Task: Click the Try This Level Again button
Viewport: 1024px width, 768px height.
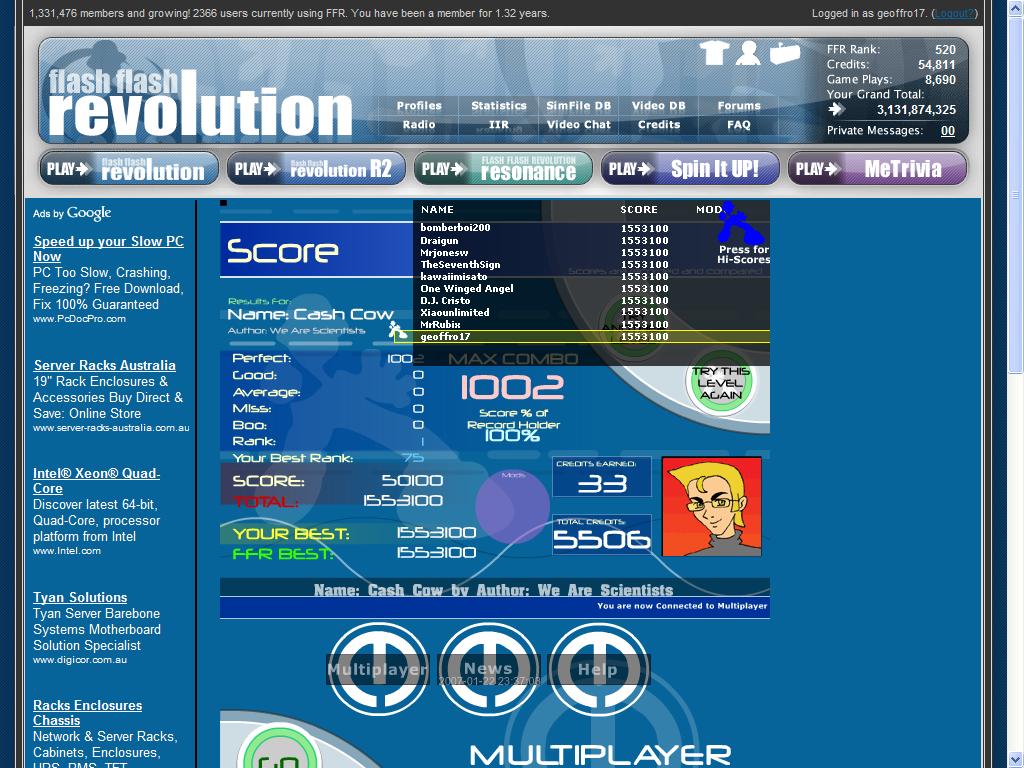Action: 720,383
